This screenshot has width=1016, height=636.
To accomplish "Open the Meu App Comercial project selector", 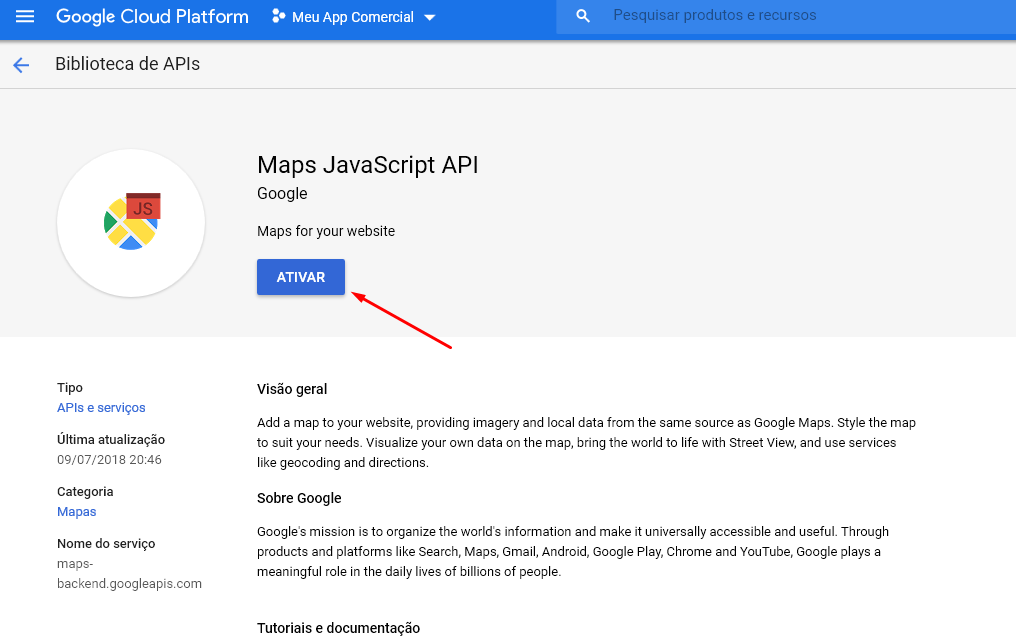I will [x=354, y=17].
